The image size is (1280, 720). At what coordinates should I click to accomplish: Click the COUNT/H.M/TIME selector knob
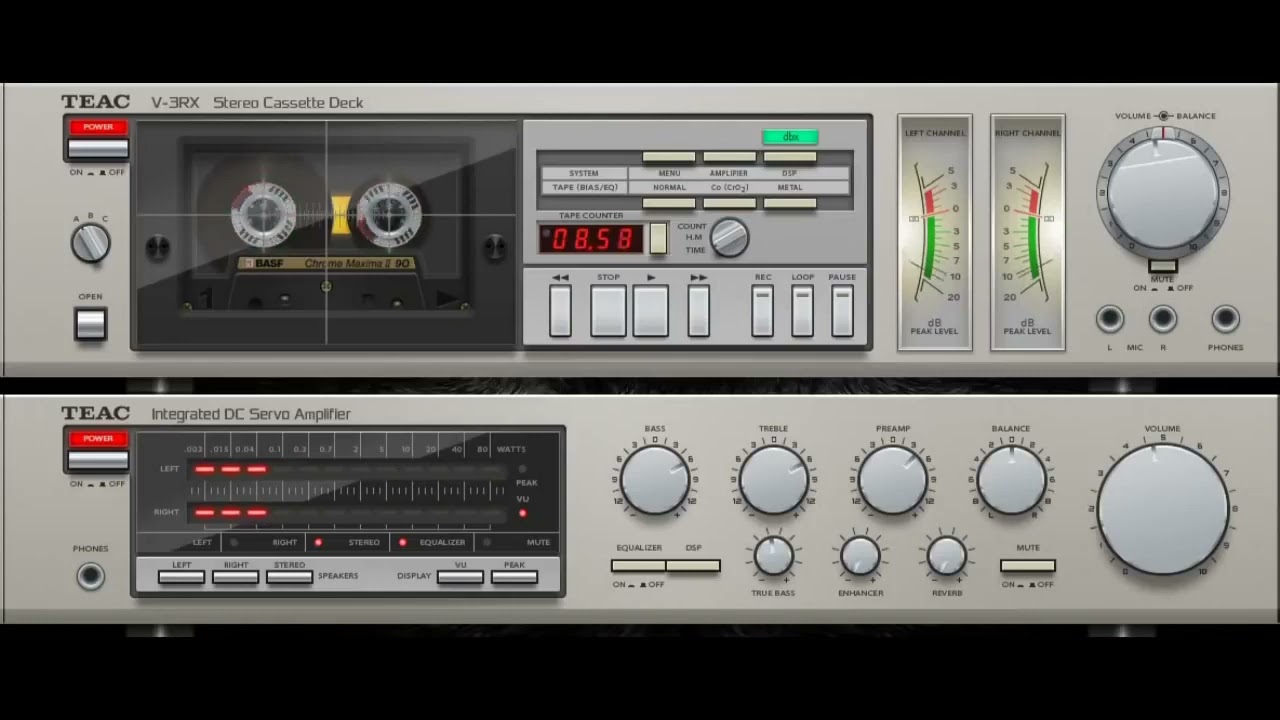(729, 237)
